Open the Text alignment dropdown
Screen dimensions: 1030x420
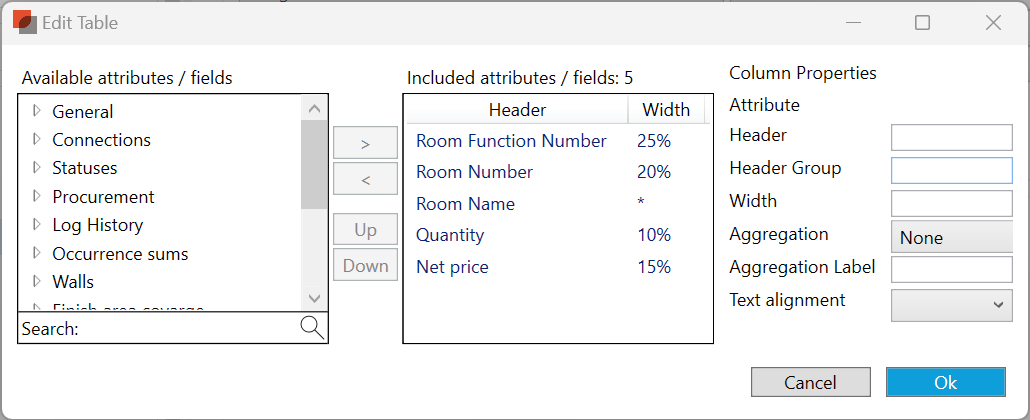click(x=951, y=305)
